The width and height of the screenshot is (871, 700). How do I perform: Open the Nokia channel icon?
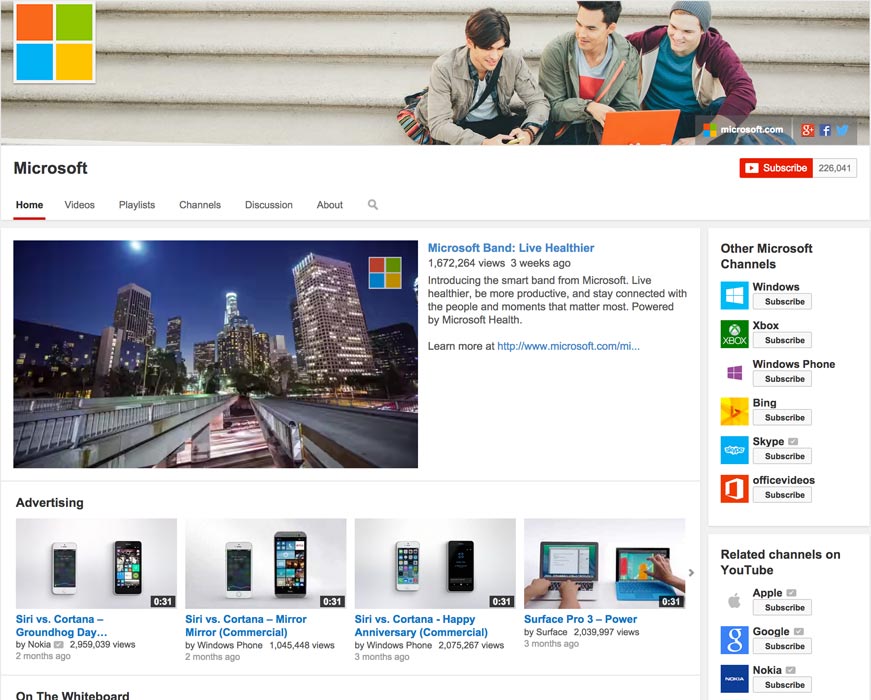coord(734,678)
